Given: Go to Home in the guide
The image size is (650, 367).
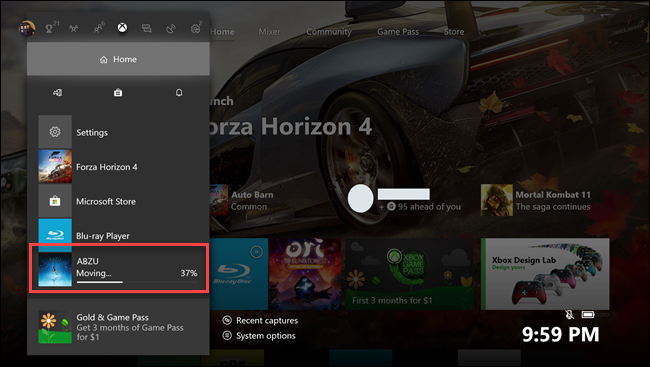Looking at the screenshot, I should [118, 59].
